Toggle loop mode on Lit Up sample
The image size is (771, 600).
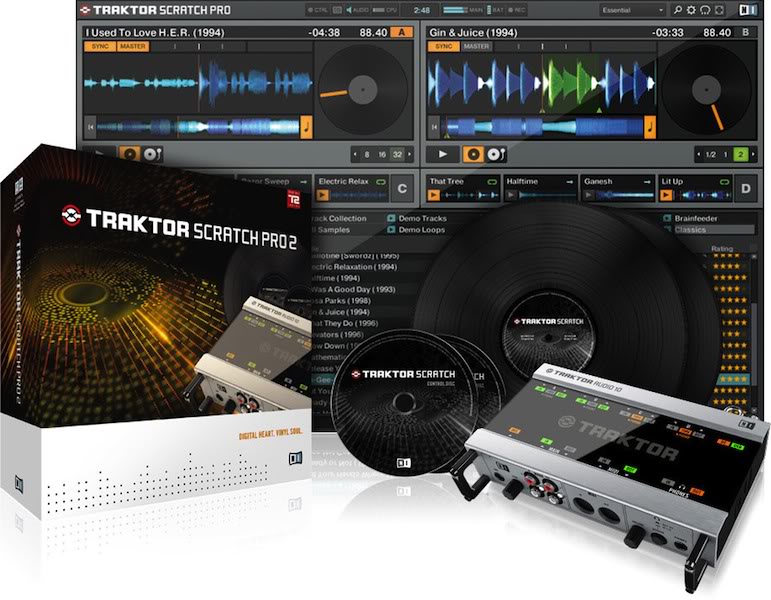(724, 182)
